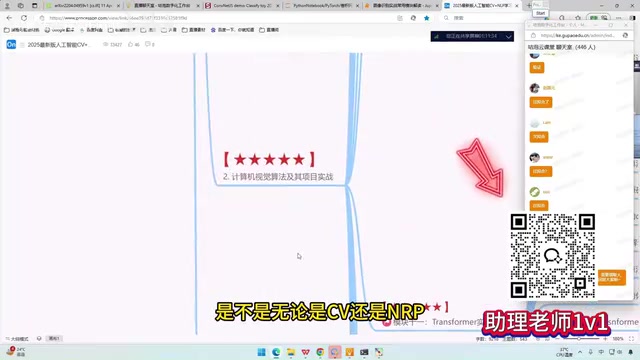Switch to the arXiv browser tab
This screenshot has width=640, height=360.
83,6
